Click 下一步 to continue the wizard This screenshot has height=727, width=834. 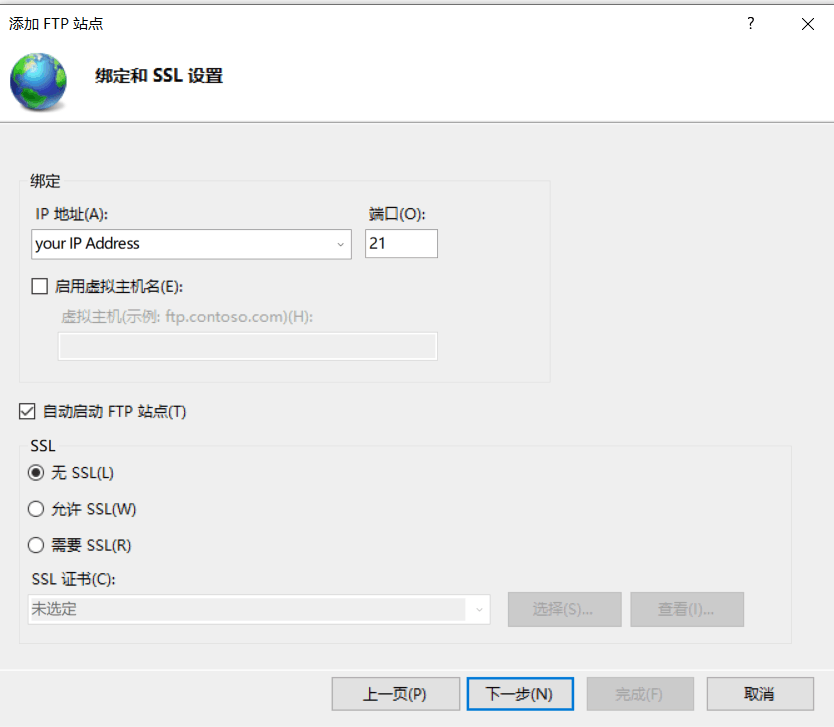tap(519, 693)
